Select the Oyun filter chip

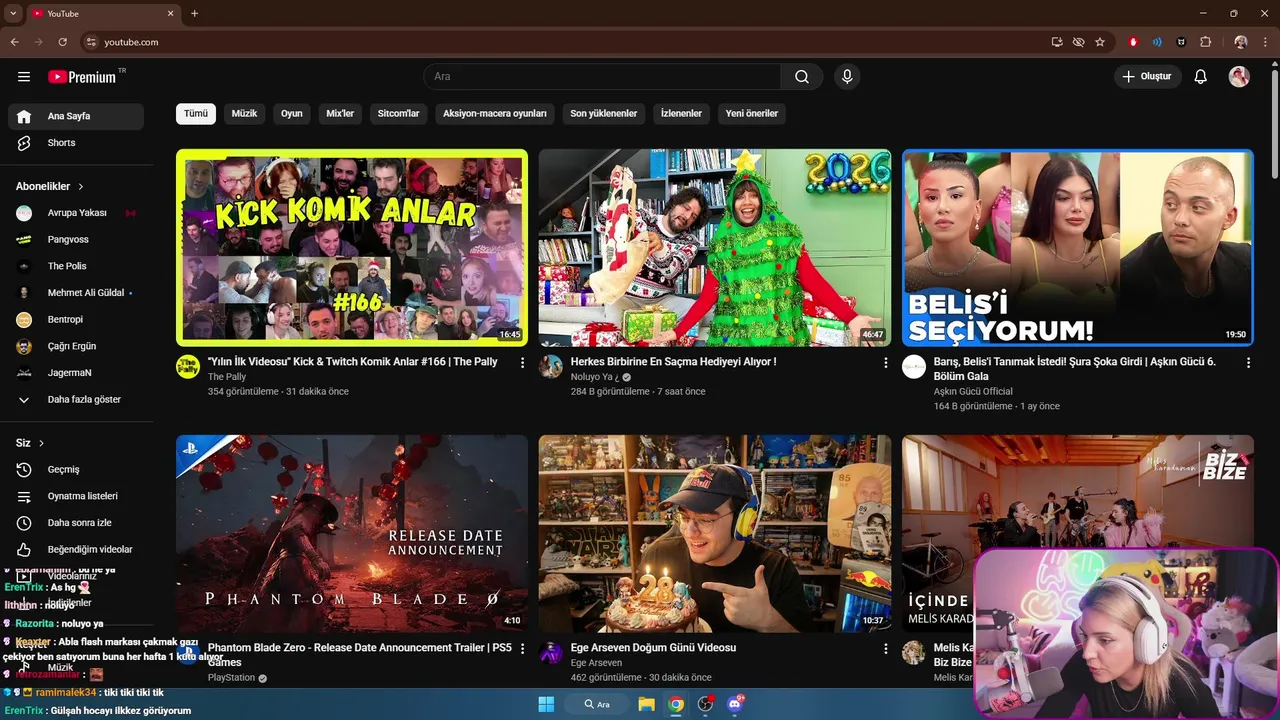(292, 114)
